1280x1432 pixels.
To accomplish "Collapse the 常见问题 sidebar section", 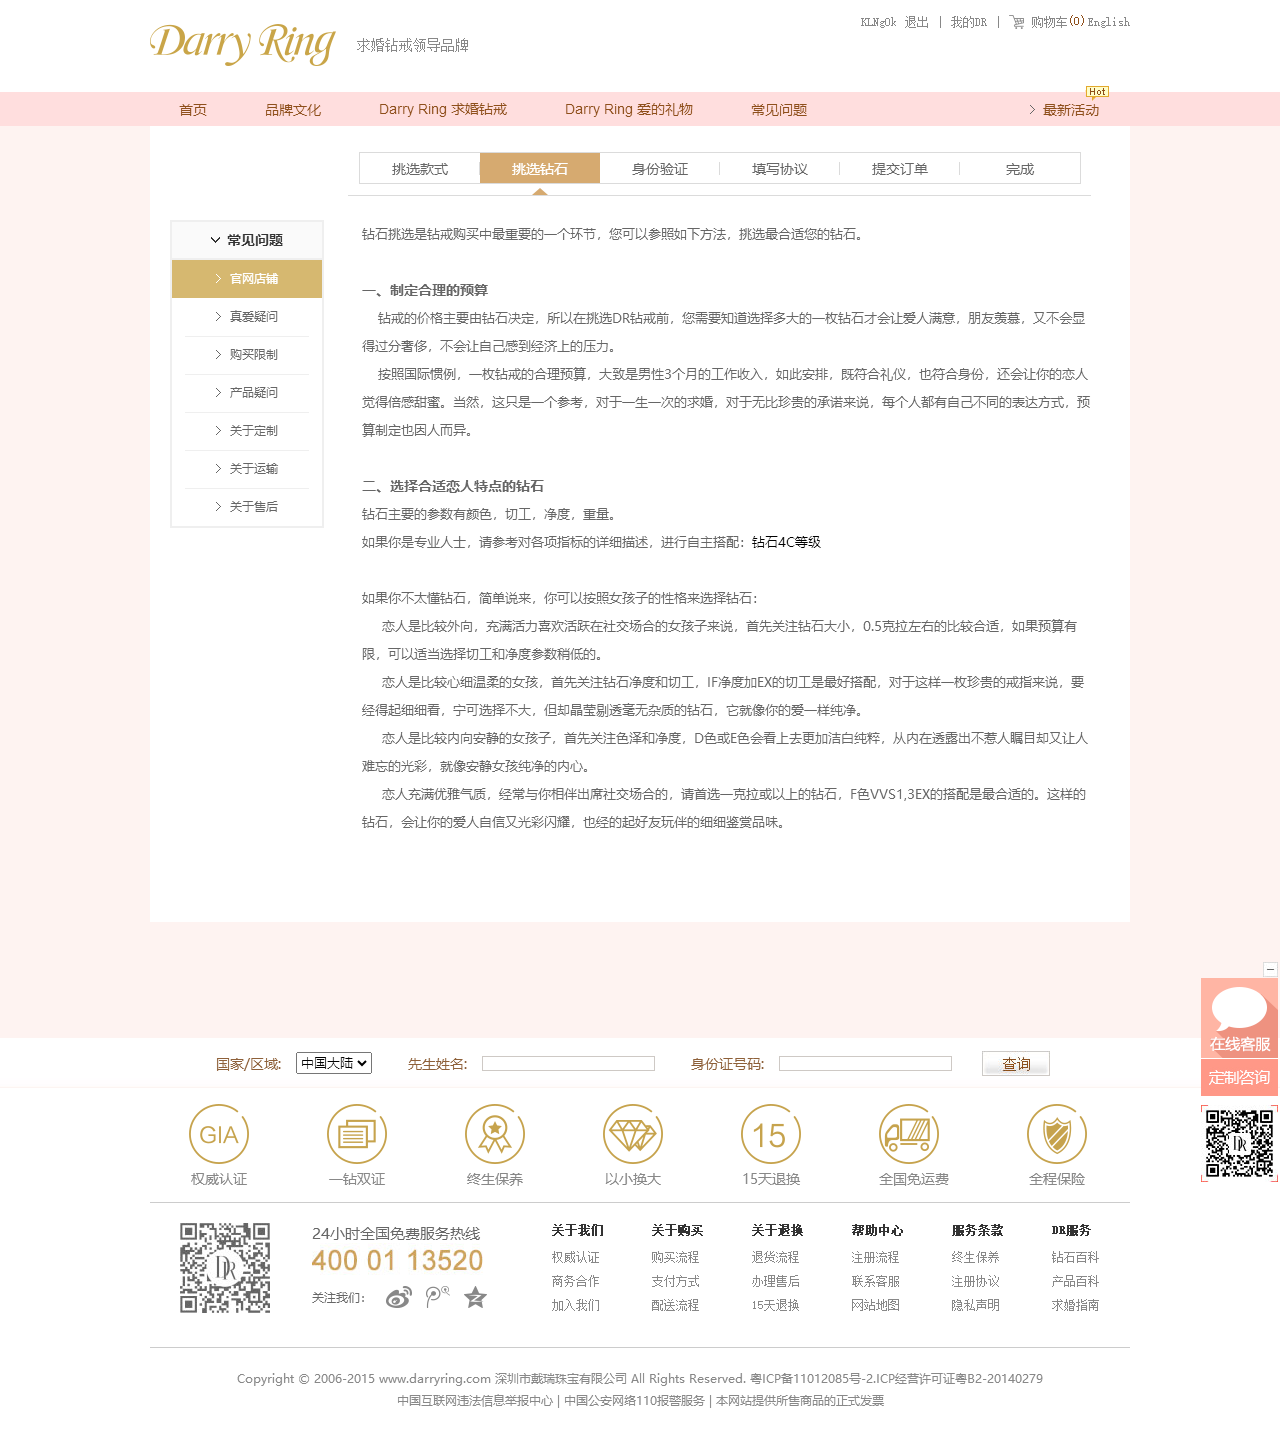I will tap(247, 240).
